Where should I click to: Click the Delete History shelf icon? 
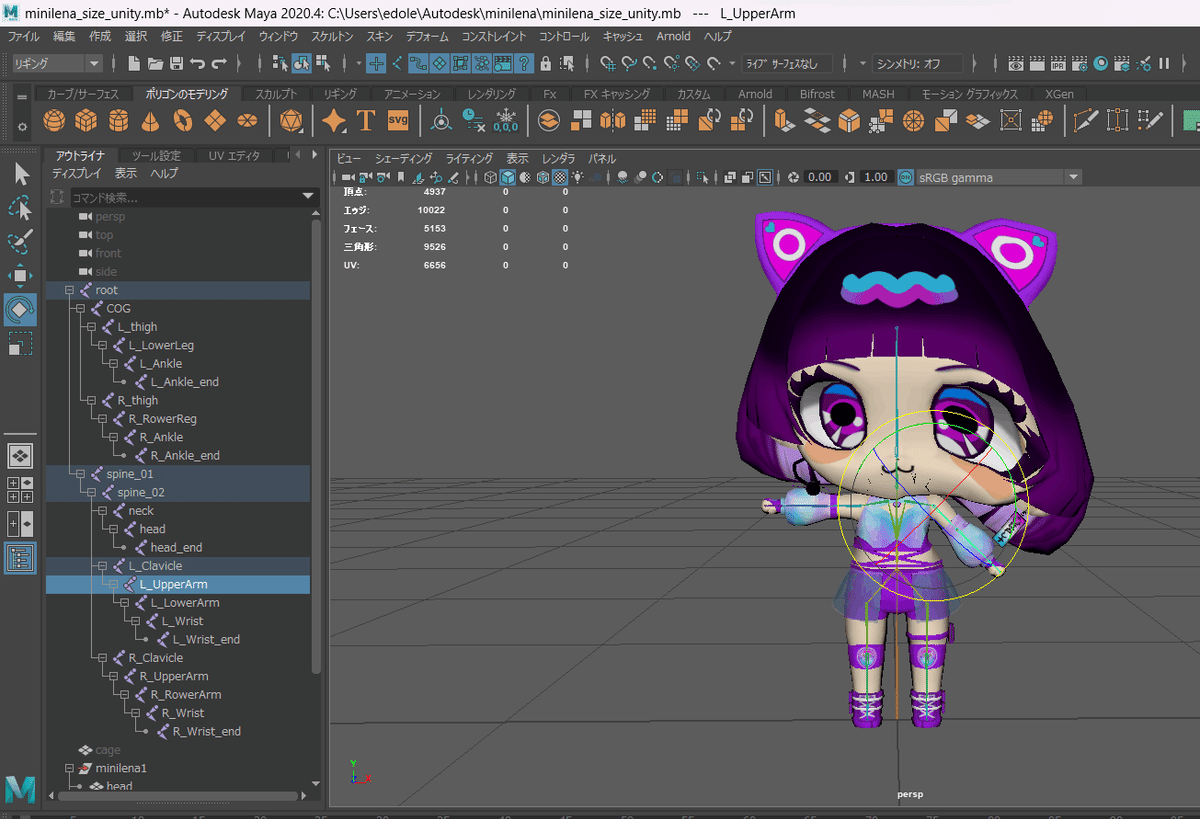[473, 121]
